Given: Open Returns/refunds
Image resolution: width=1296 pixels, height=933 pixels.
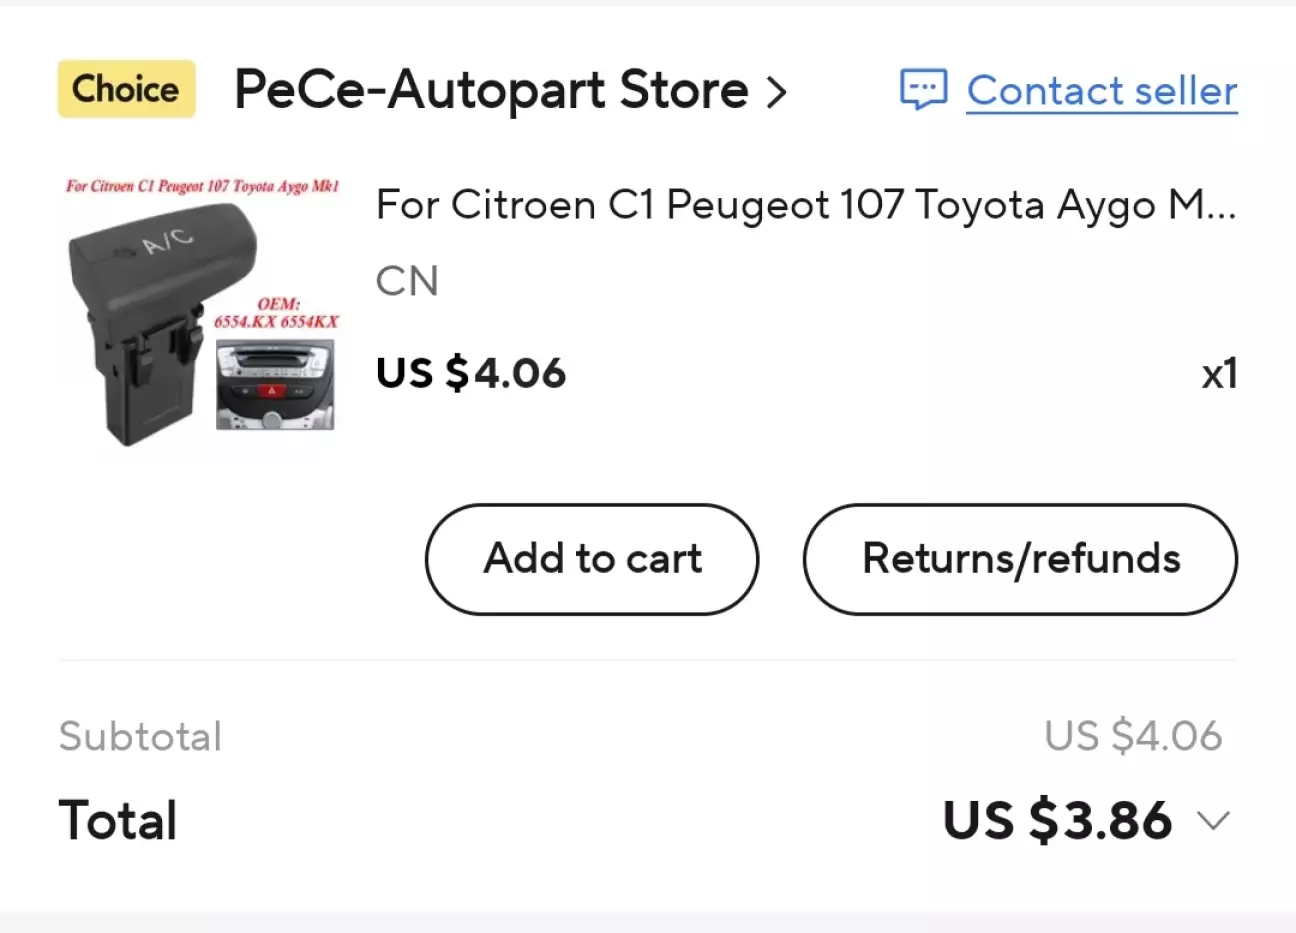Looking at the screenshot, I should point(1020,558).
